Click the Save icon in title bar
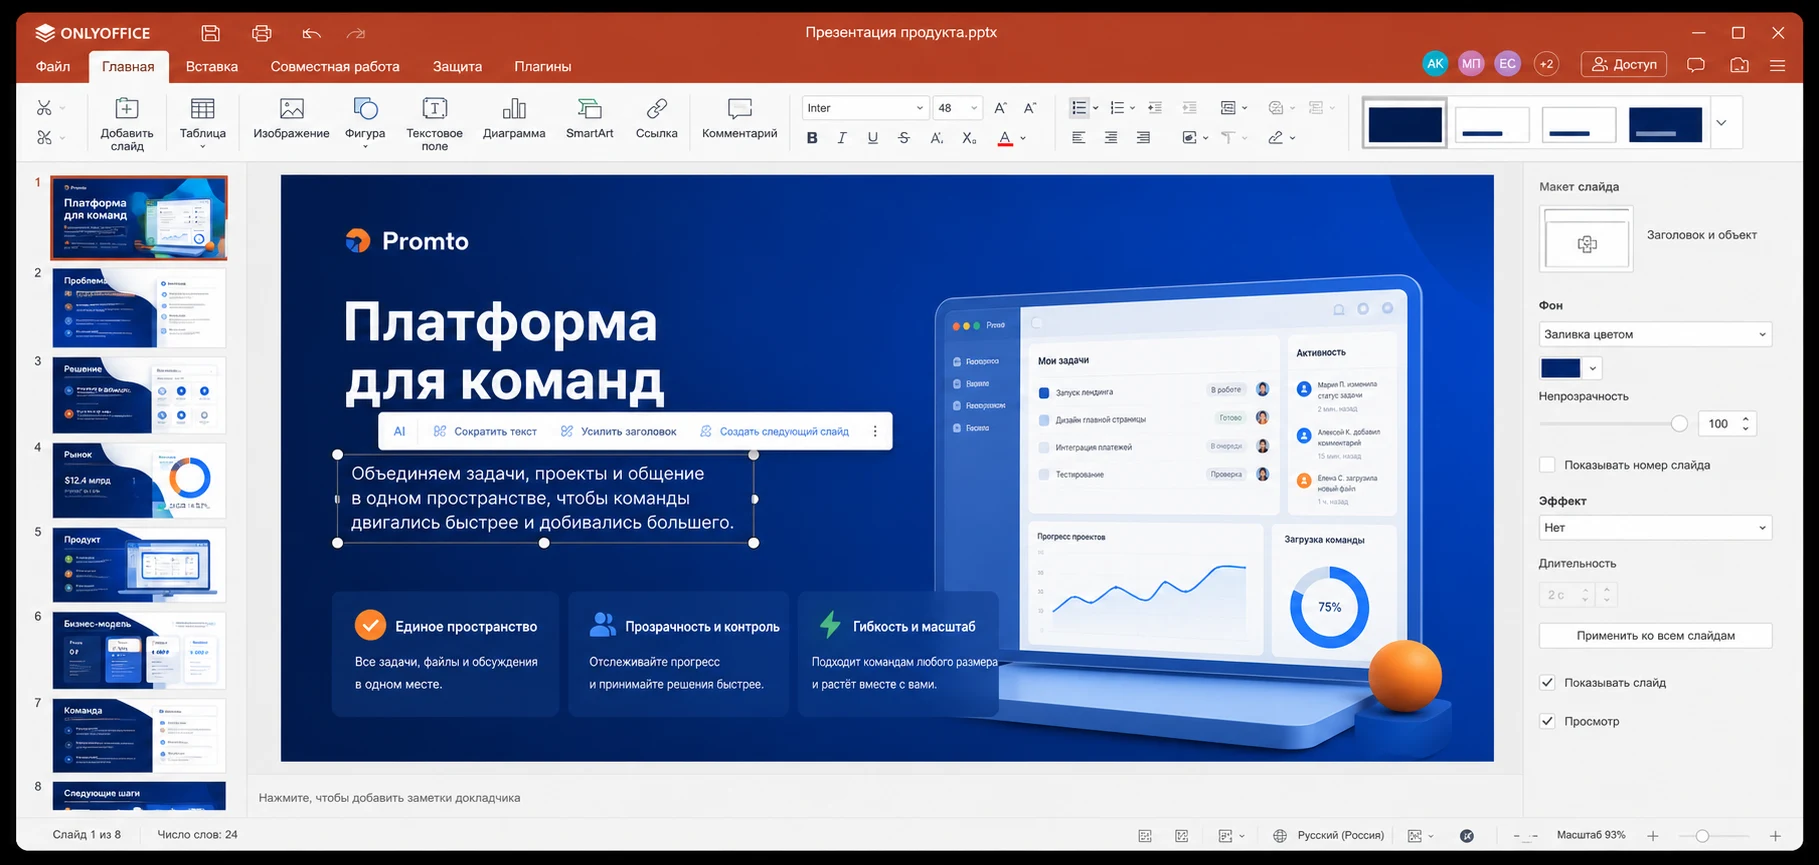This screenshot has width=1819, height=865. point(210,33)
